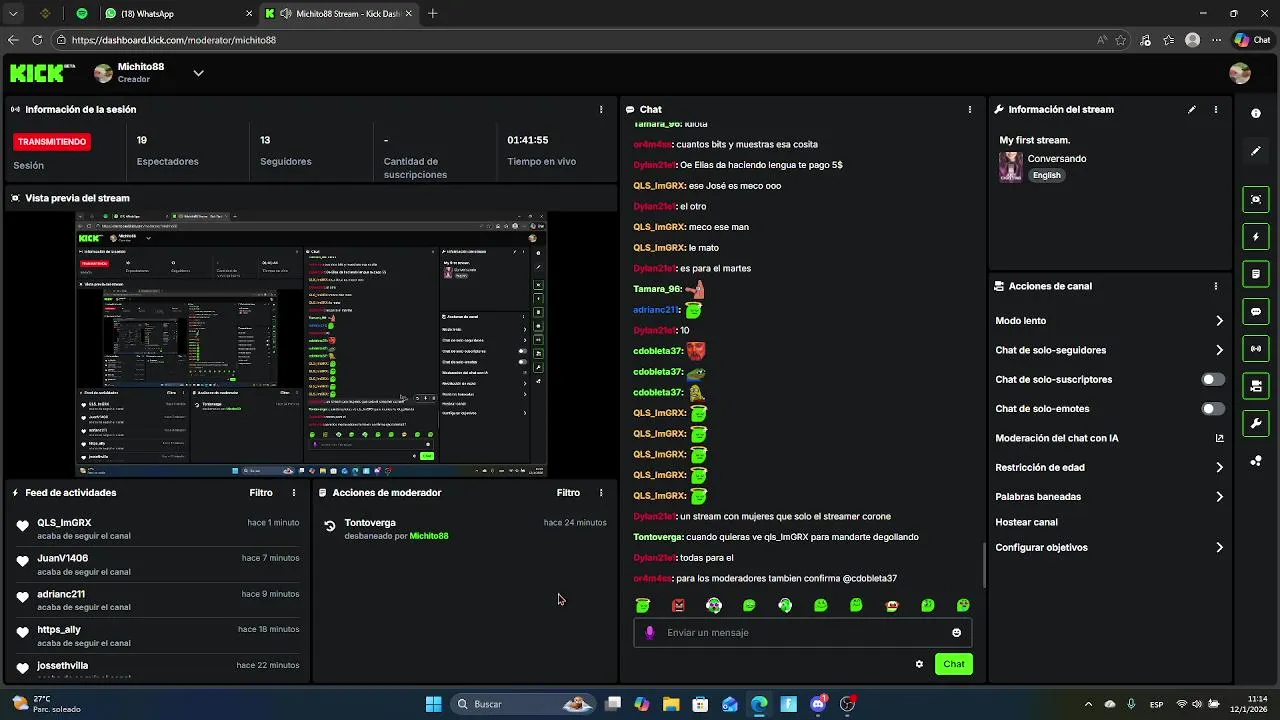Viewport: 1280px width, 720px height.
Task: Expand Palabras baneadas chevron
Action: 1219,496
